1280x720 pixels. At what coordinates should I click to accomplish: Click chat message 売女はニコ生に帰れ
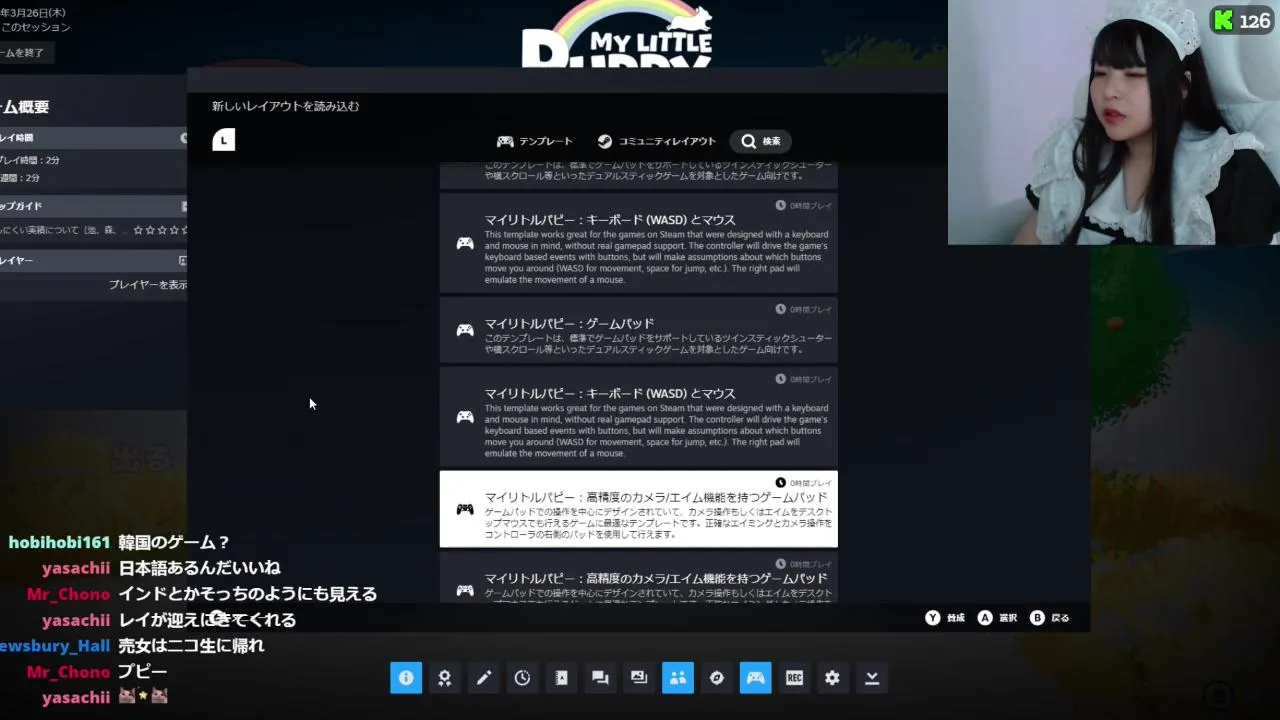191,646
